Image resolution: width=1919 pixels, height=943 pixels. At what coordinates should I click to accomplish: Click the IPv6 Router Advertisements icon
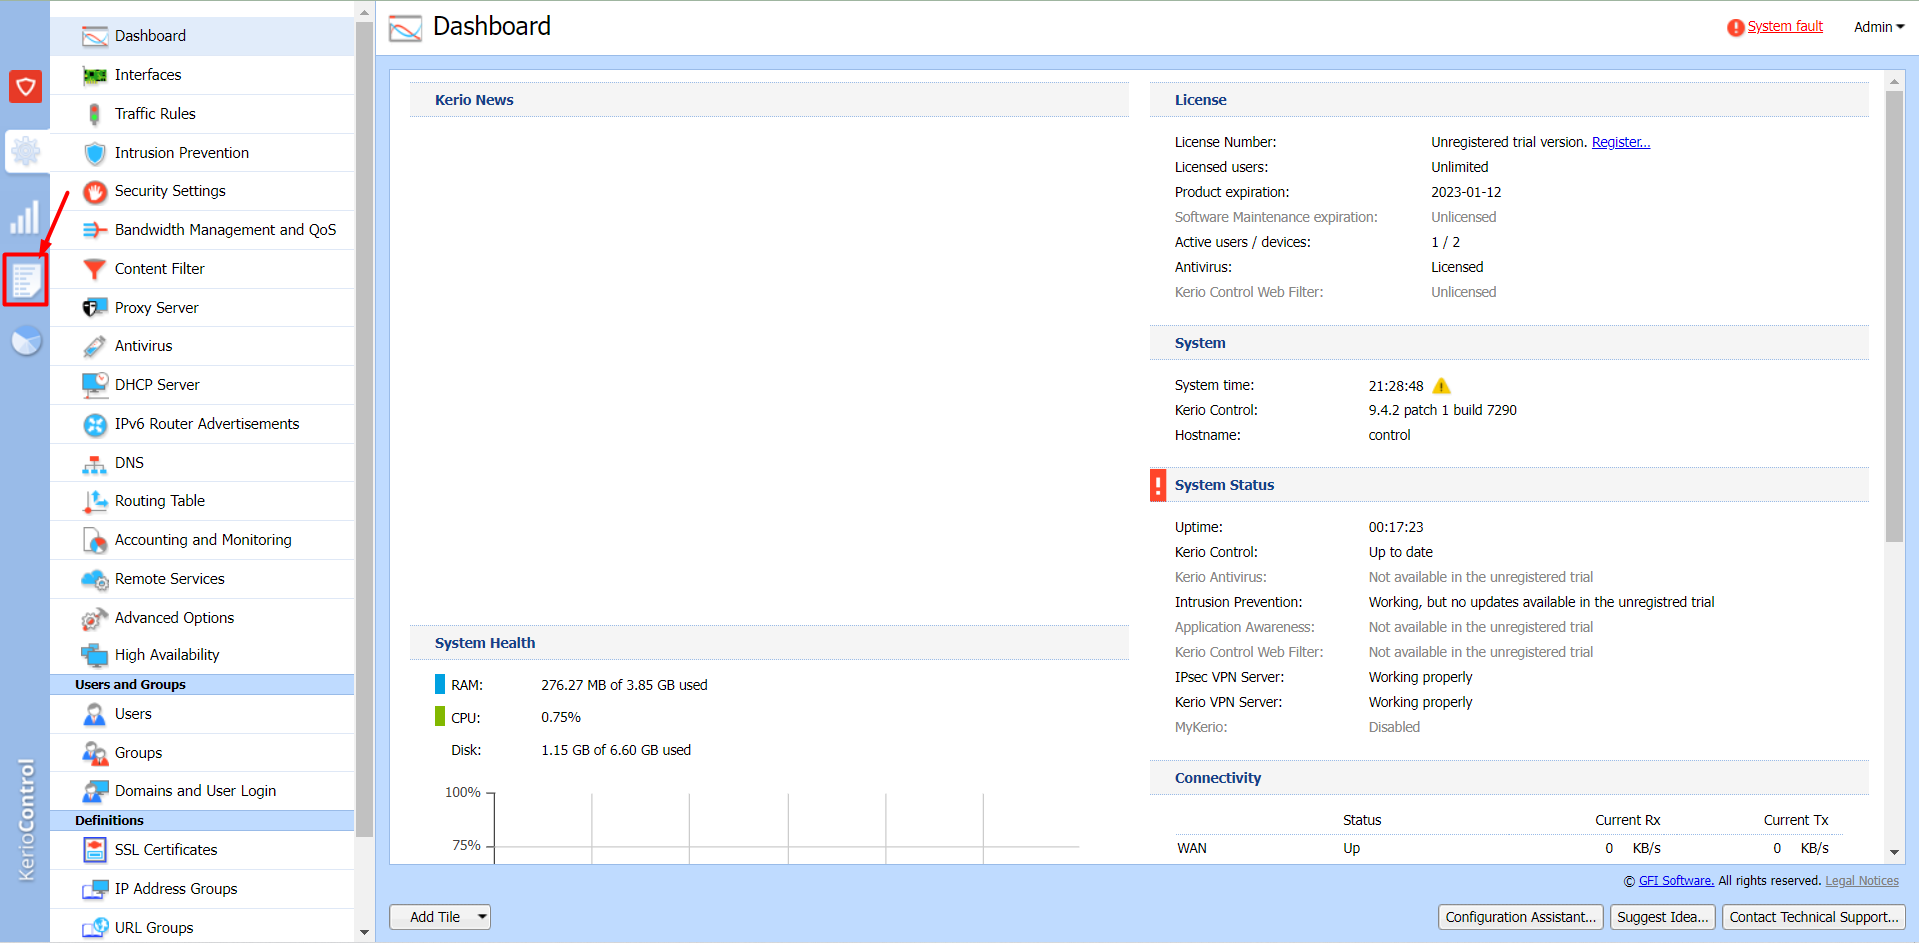click(95, 424)
